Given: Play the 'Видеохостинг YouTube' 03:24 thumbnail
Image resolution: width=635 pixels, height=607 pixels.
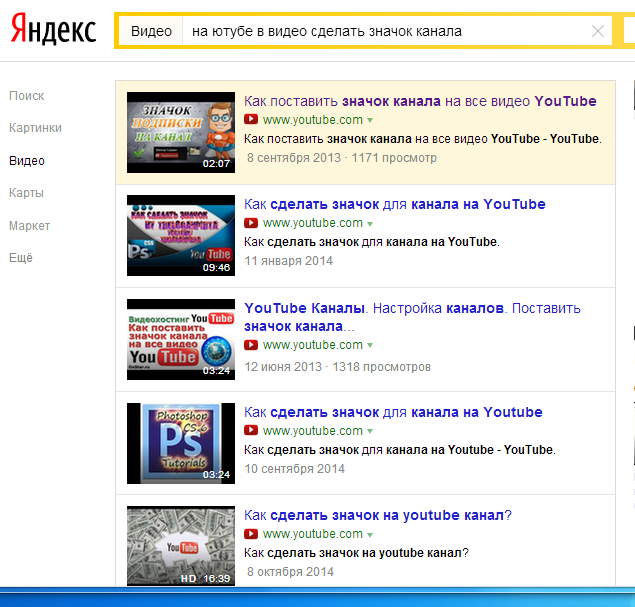Looking at the screenshot, I should click(x=181, y=339).
